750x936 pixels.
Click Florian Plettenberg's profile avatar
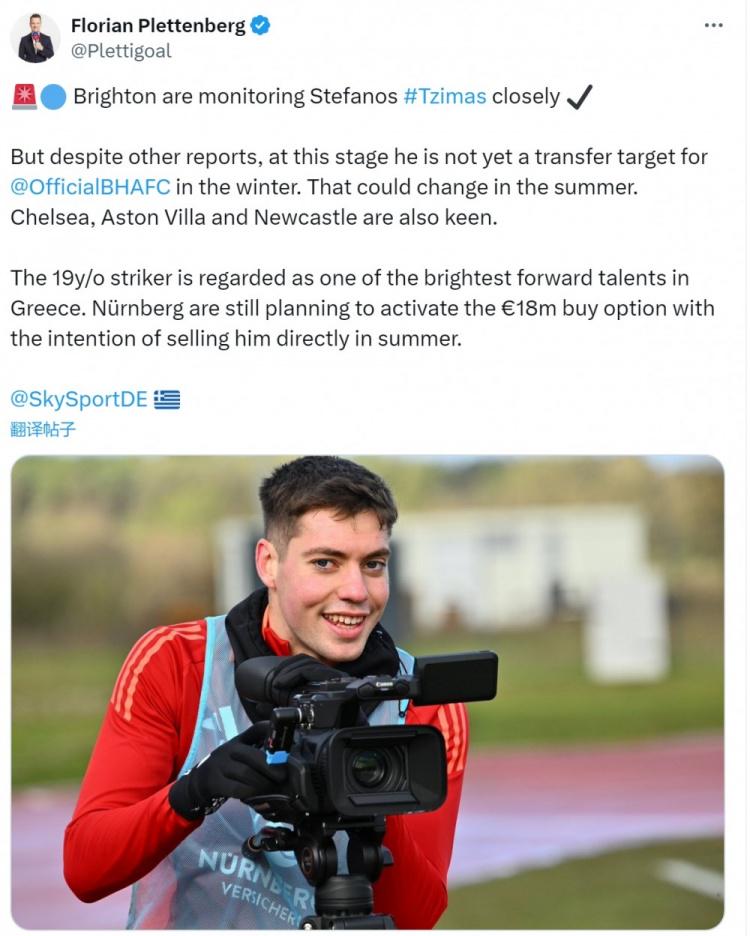tap(35, 38)
